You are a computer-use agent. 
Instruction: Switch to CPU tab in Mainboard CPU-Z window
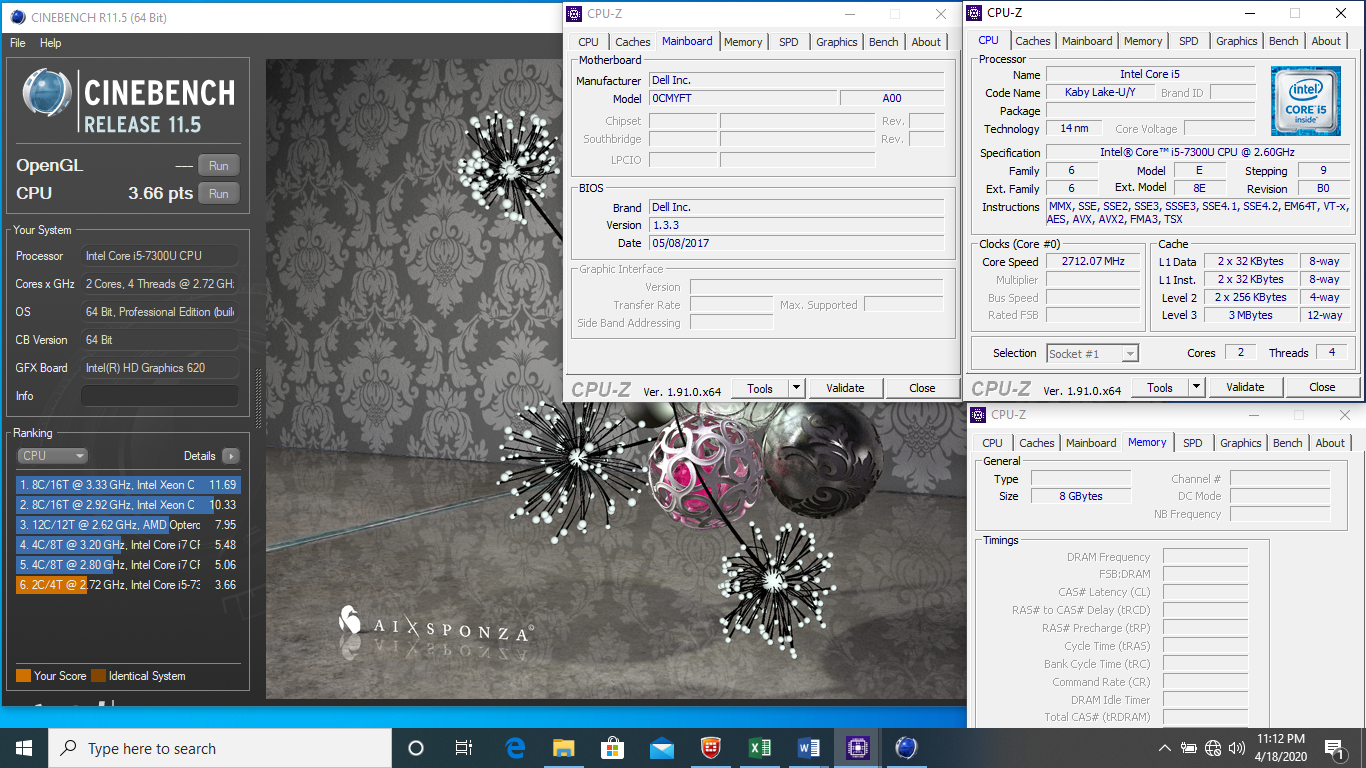click(x=589, y=42)
